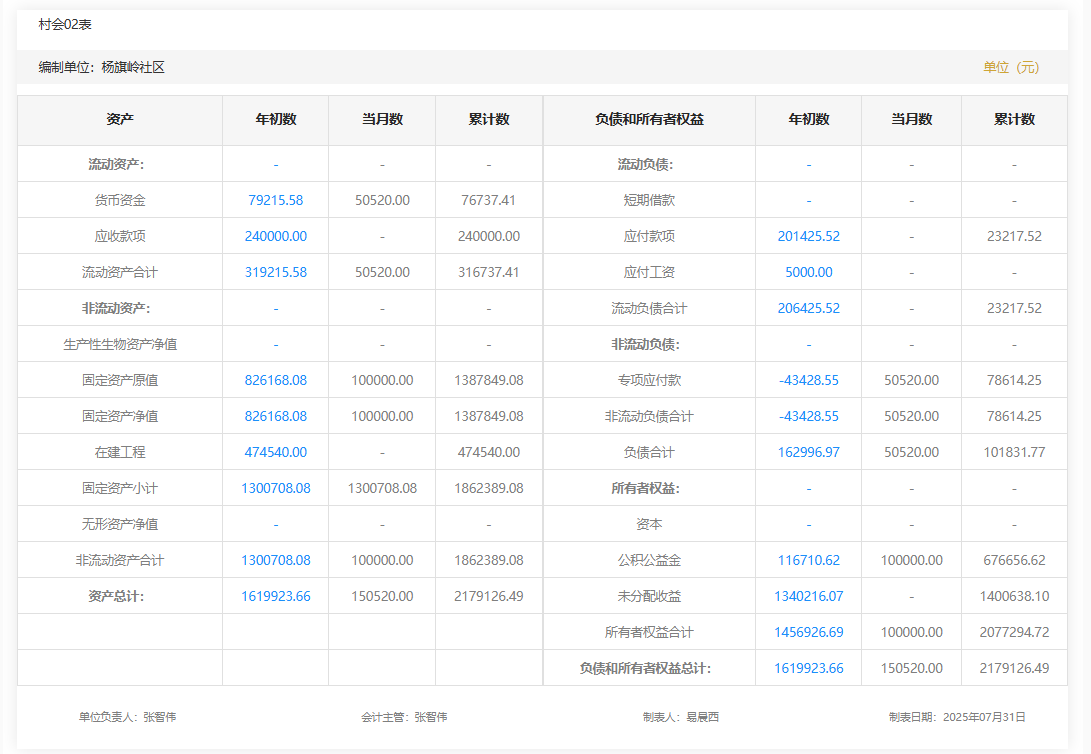
Task: Open 应付工资 opening balance 5000.00
Action: pyautogui.click(x=808, y=272)
